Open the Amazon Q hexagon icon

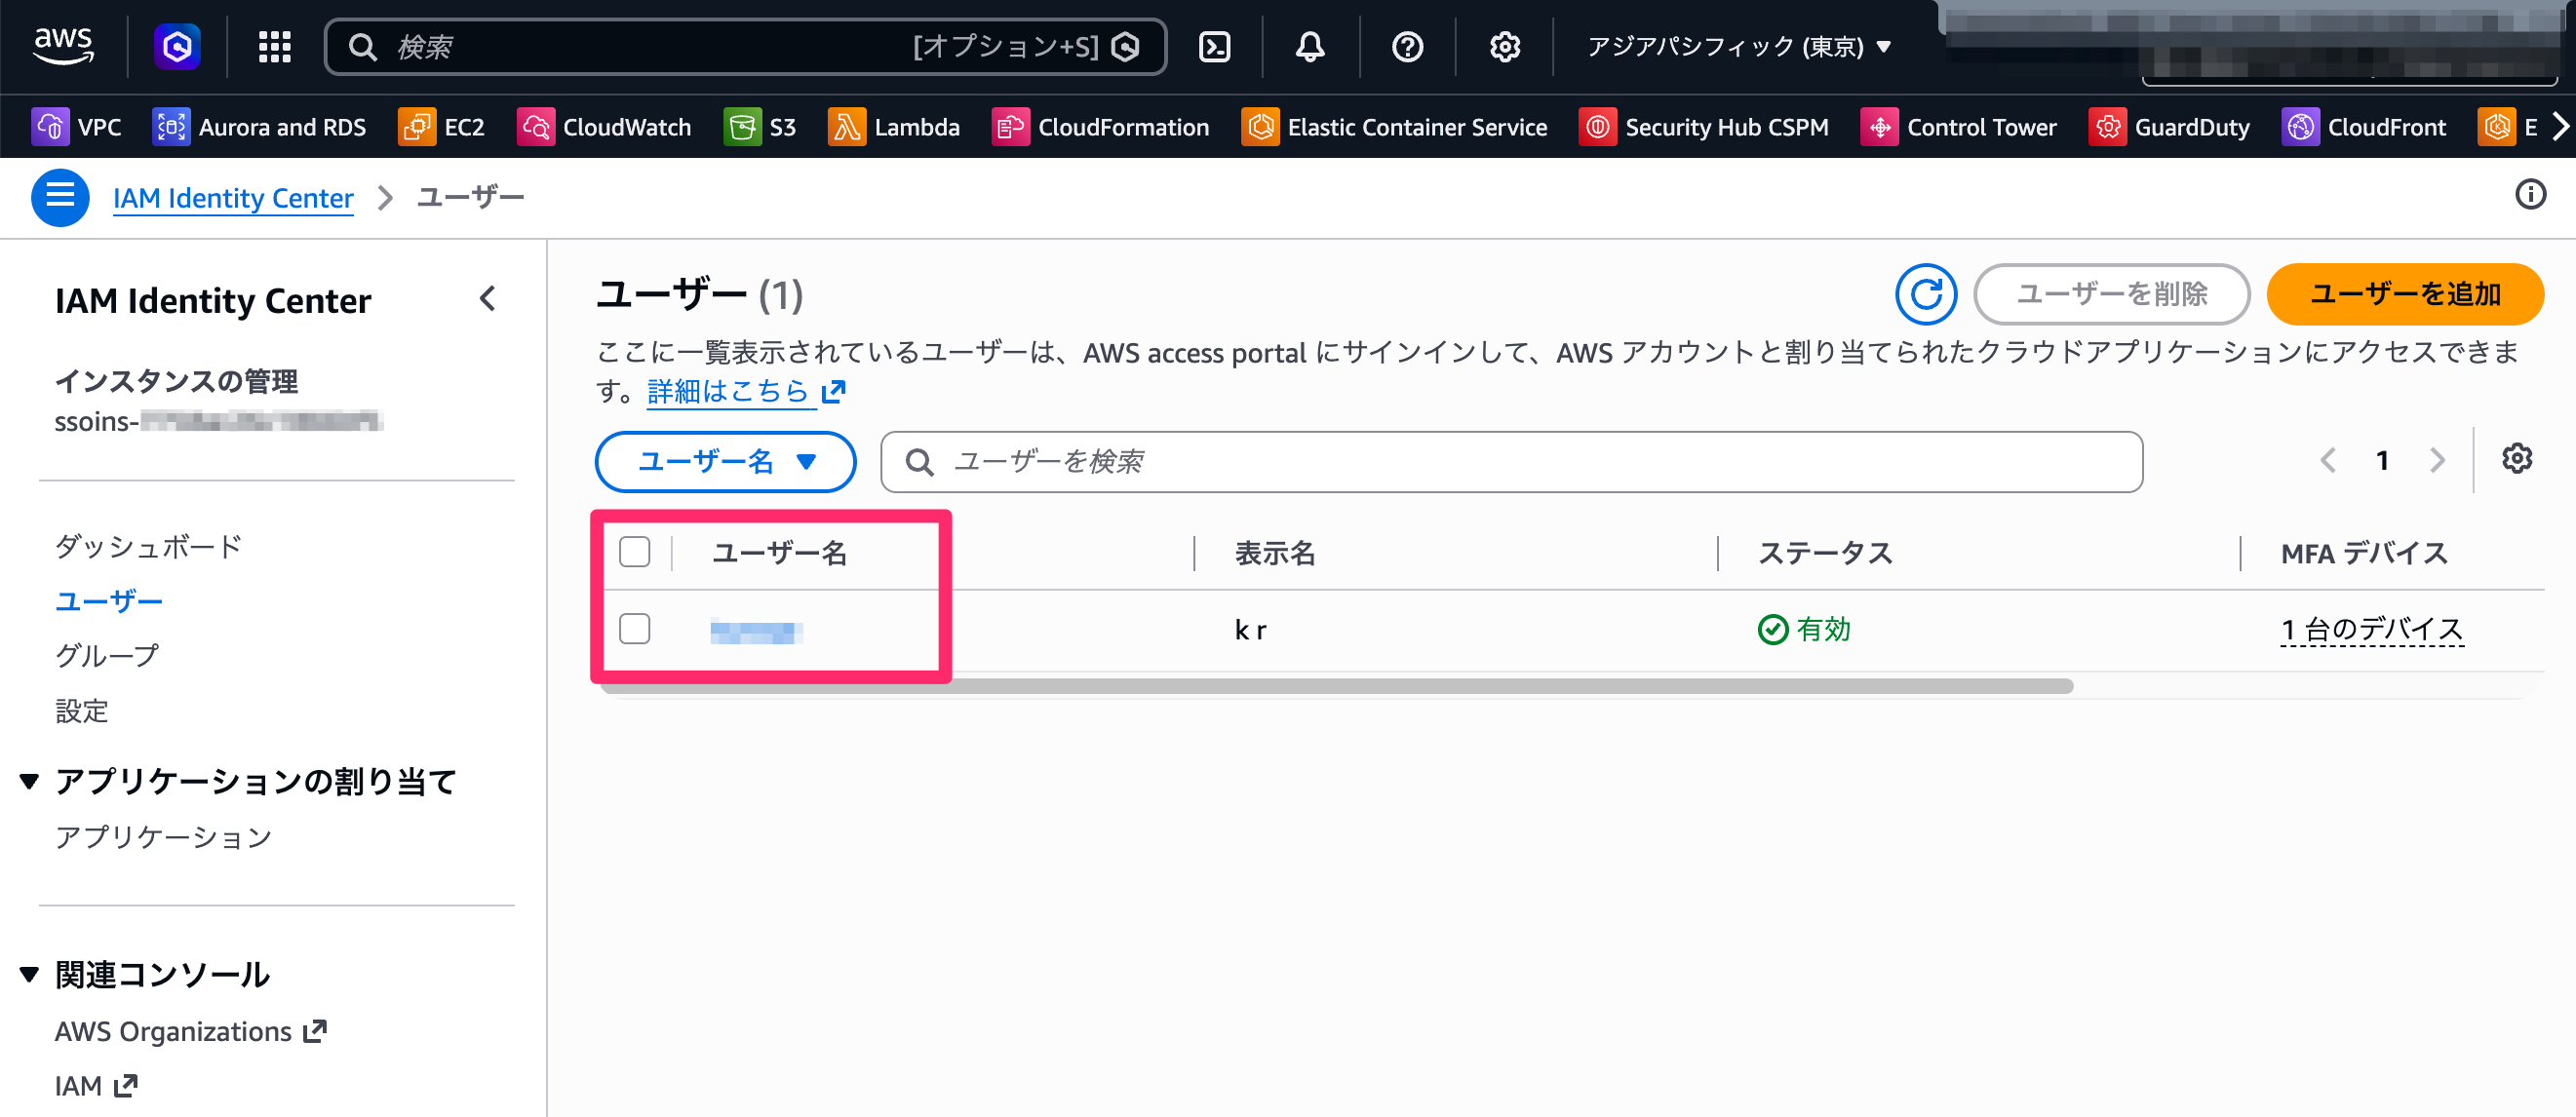(177, 47)
